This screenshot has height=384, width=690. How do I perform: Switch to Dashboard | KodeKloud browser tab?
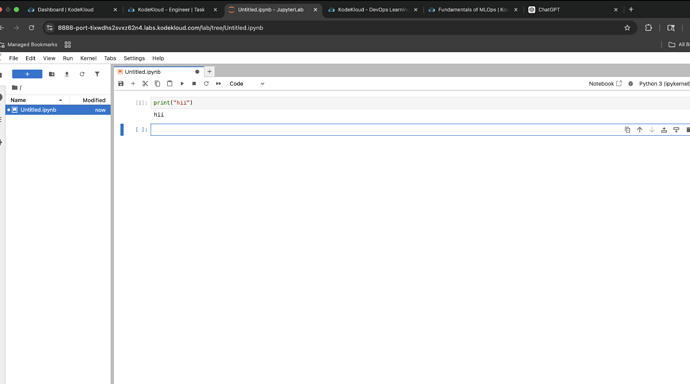click(x=72, y=10)
